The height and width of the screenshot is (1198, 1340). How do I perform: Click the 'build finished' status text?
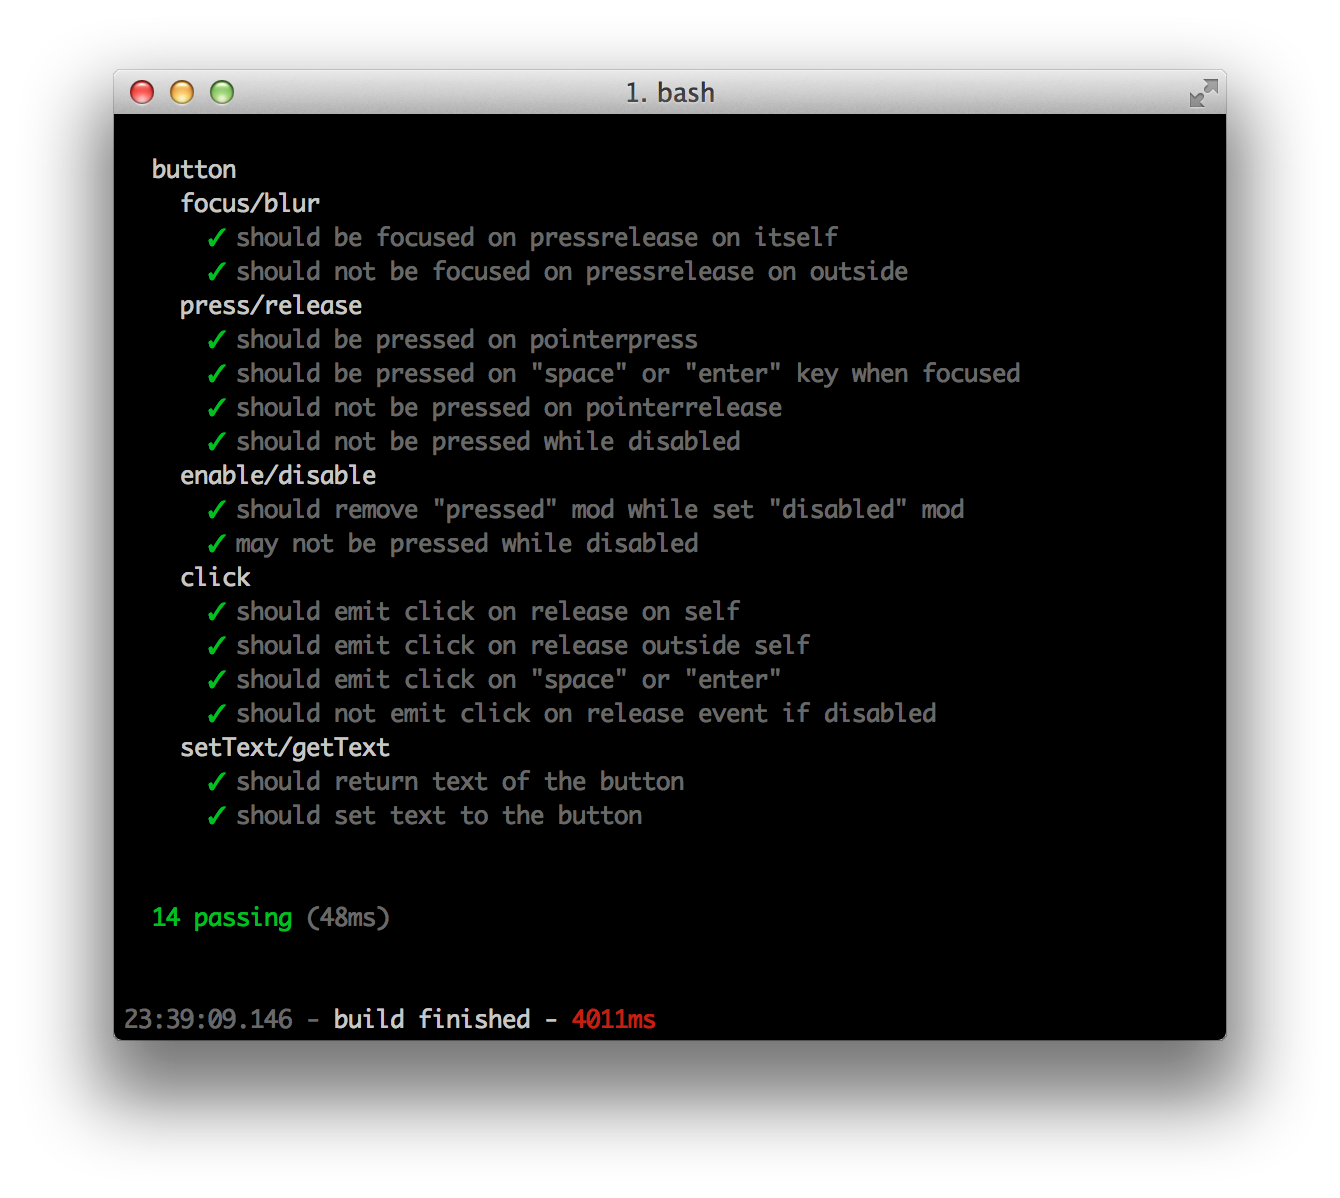click(432, 1019)
